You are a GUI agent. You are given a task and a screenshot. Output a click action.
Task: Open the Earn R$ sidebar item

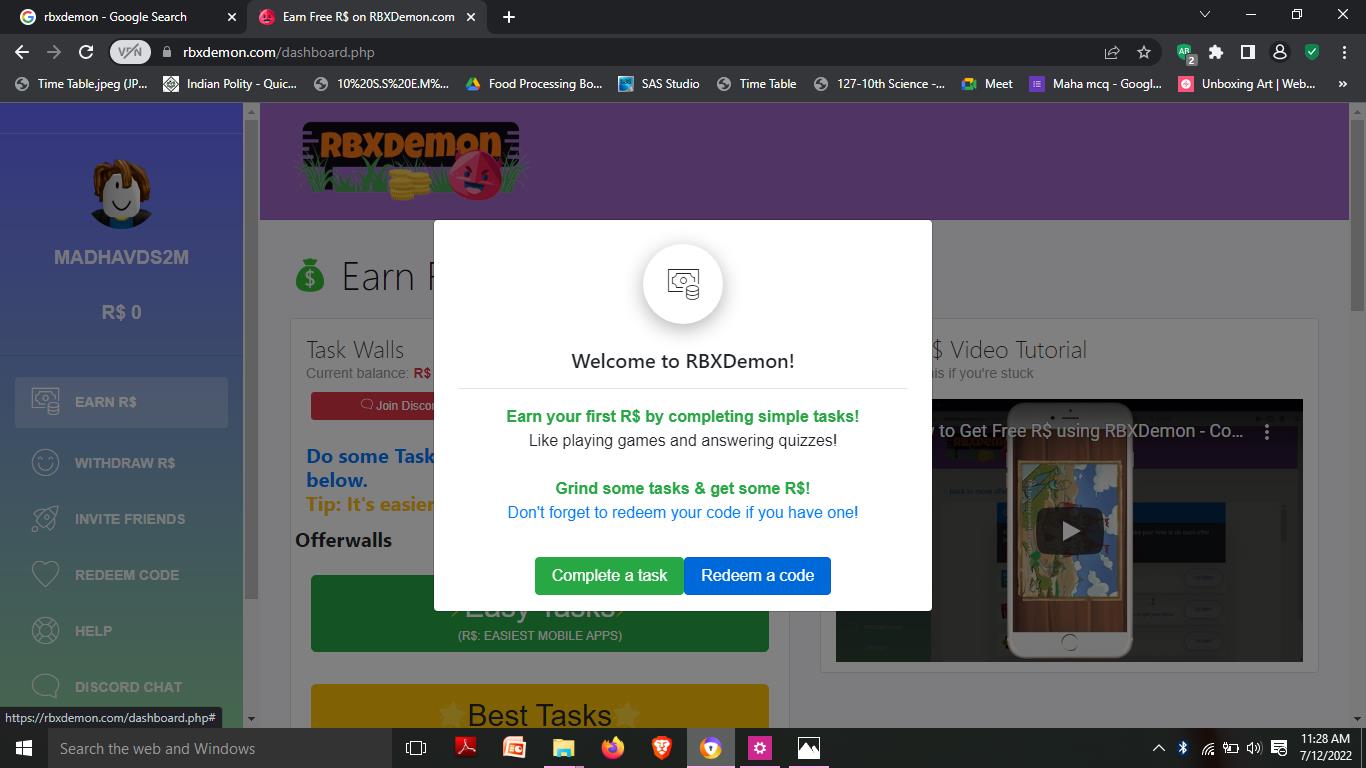(121, 402)
